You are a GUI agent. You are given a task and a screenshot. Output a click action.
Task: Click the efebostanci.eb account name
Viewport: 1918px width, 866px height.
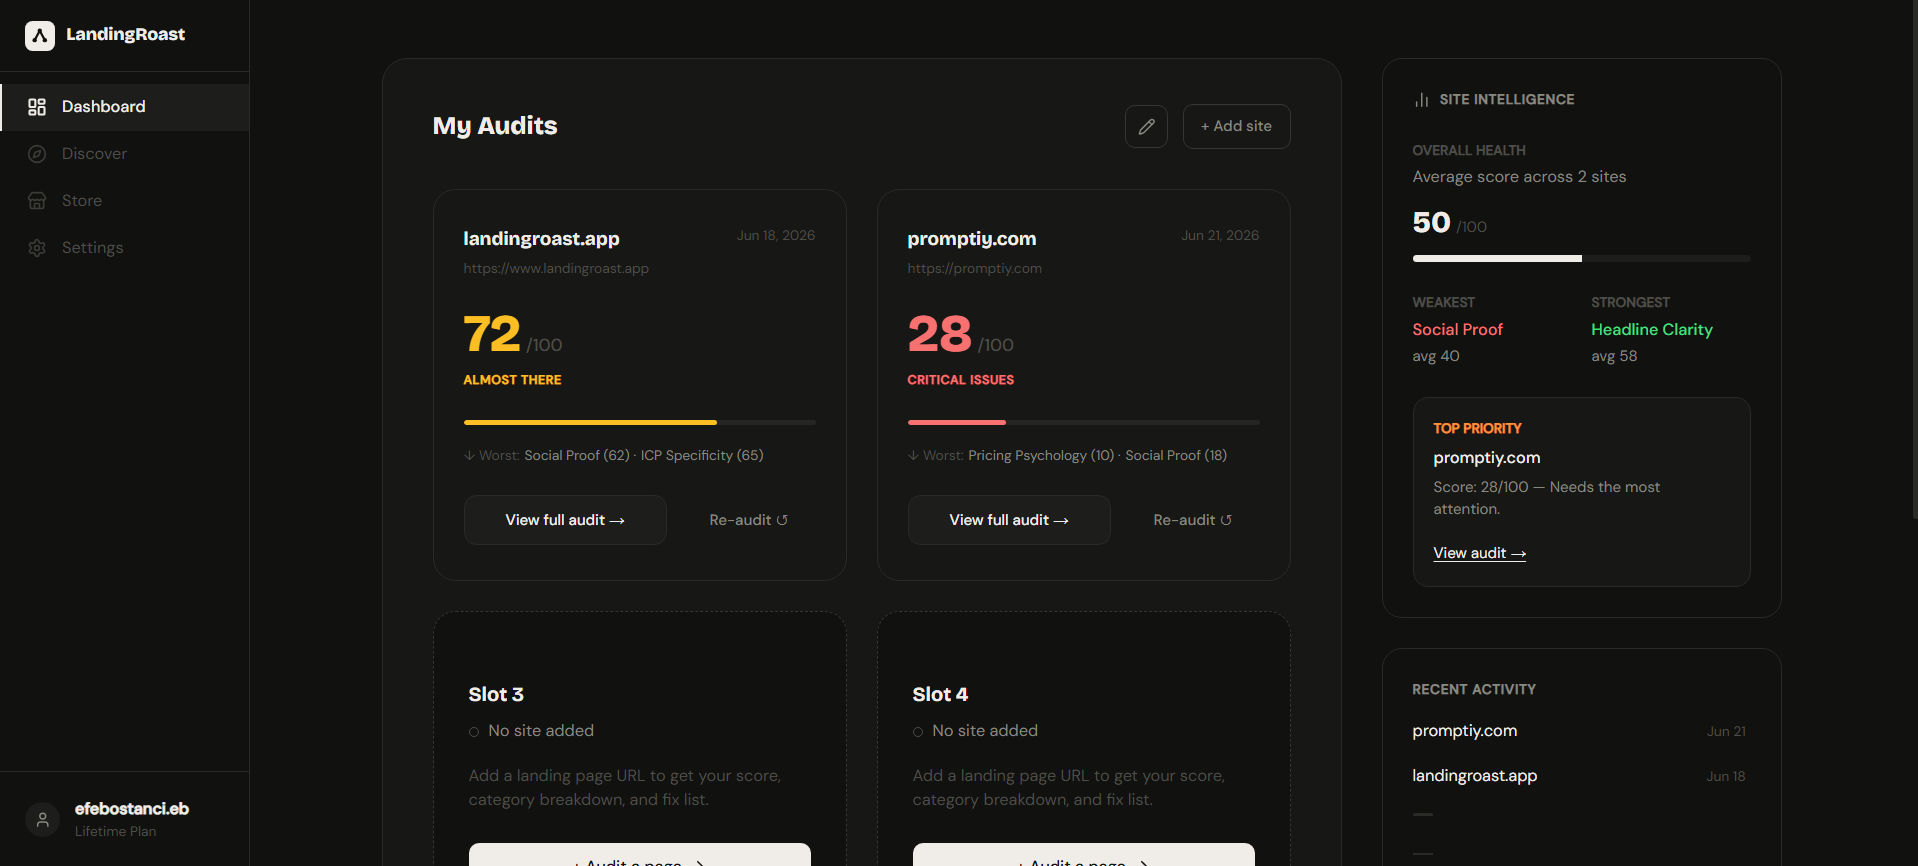(132, 809)
